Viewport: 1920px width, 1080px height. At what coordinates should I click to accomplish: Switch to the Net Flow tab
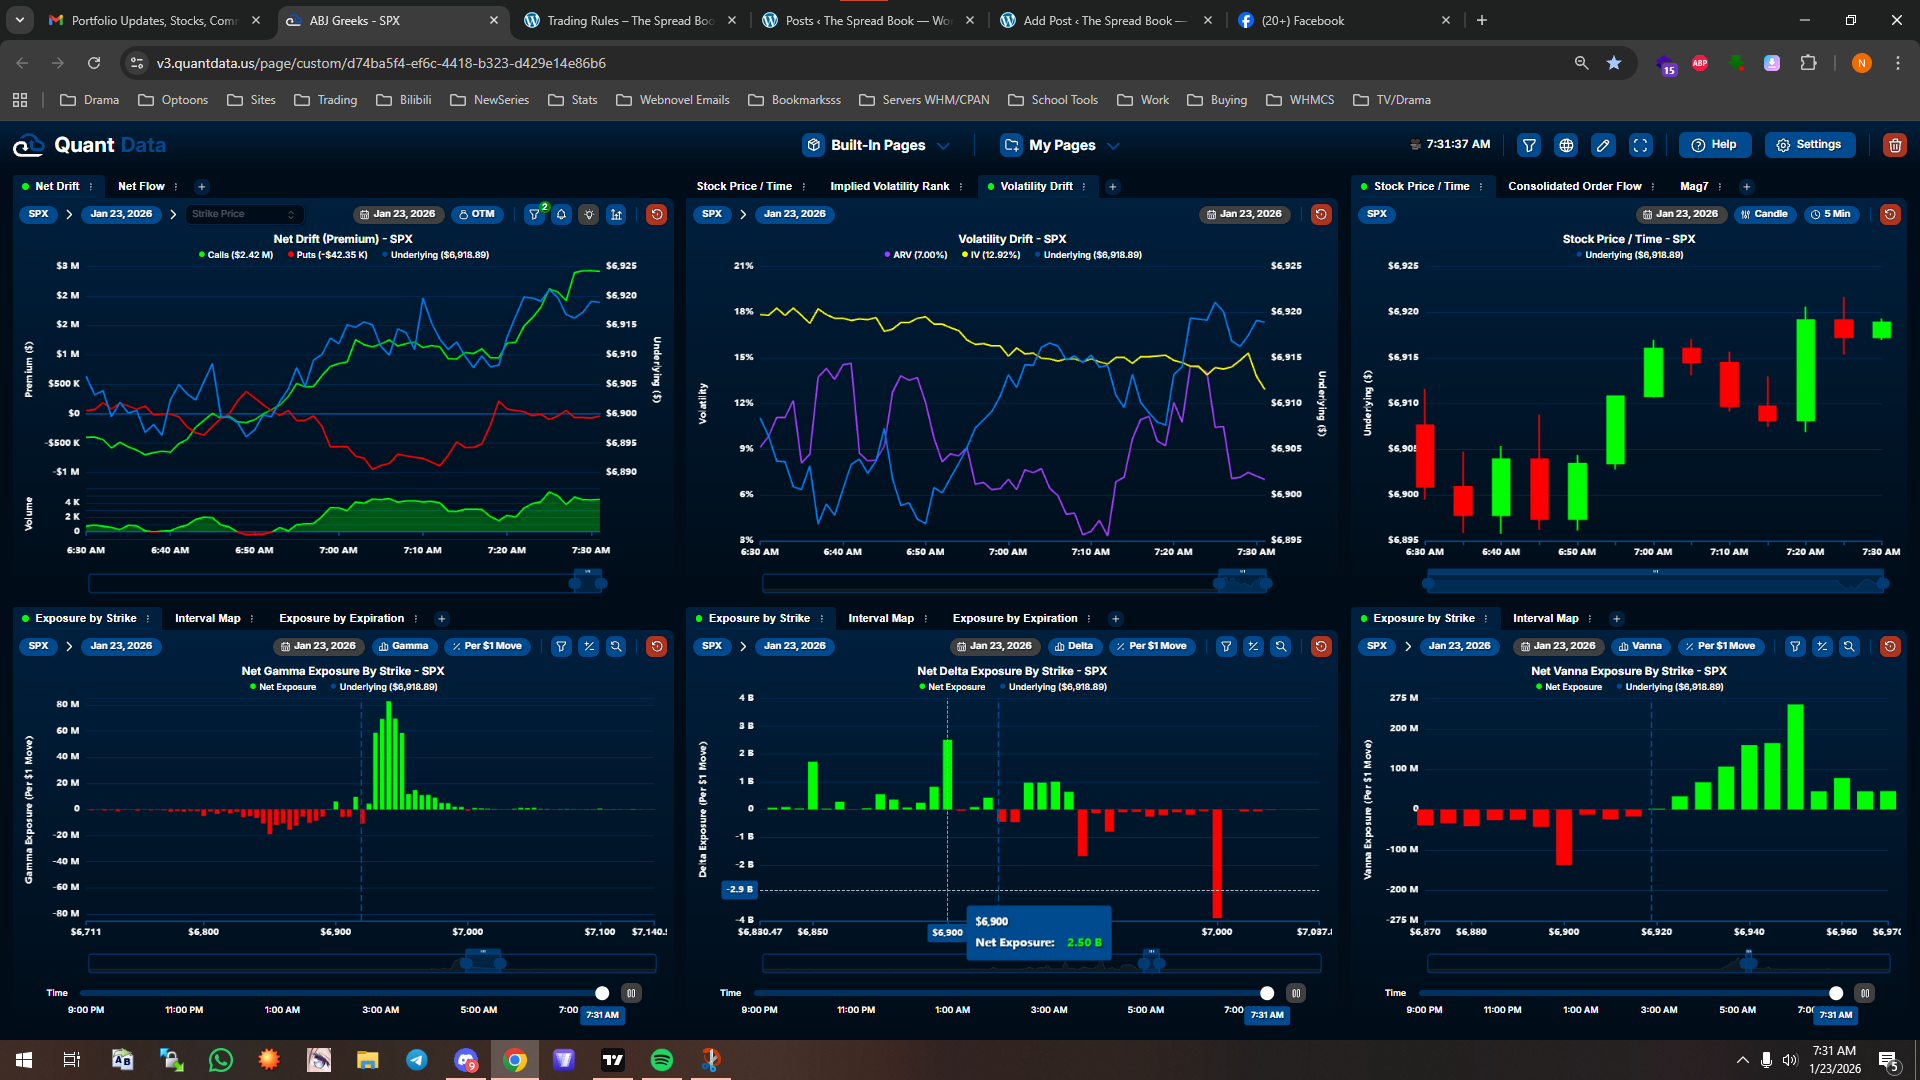(141, 186)
